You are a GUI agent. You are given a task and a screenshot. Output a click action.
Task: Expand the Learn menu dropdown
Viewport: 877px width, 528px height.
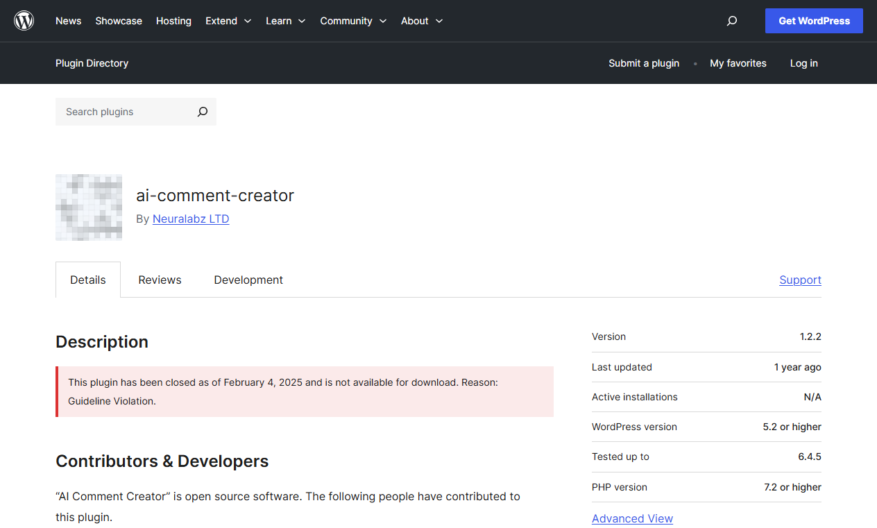pyautogui.click(x=285, y=21)
